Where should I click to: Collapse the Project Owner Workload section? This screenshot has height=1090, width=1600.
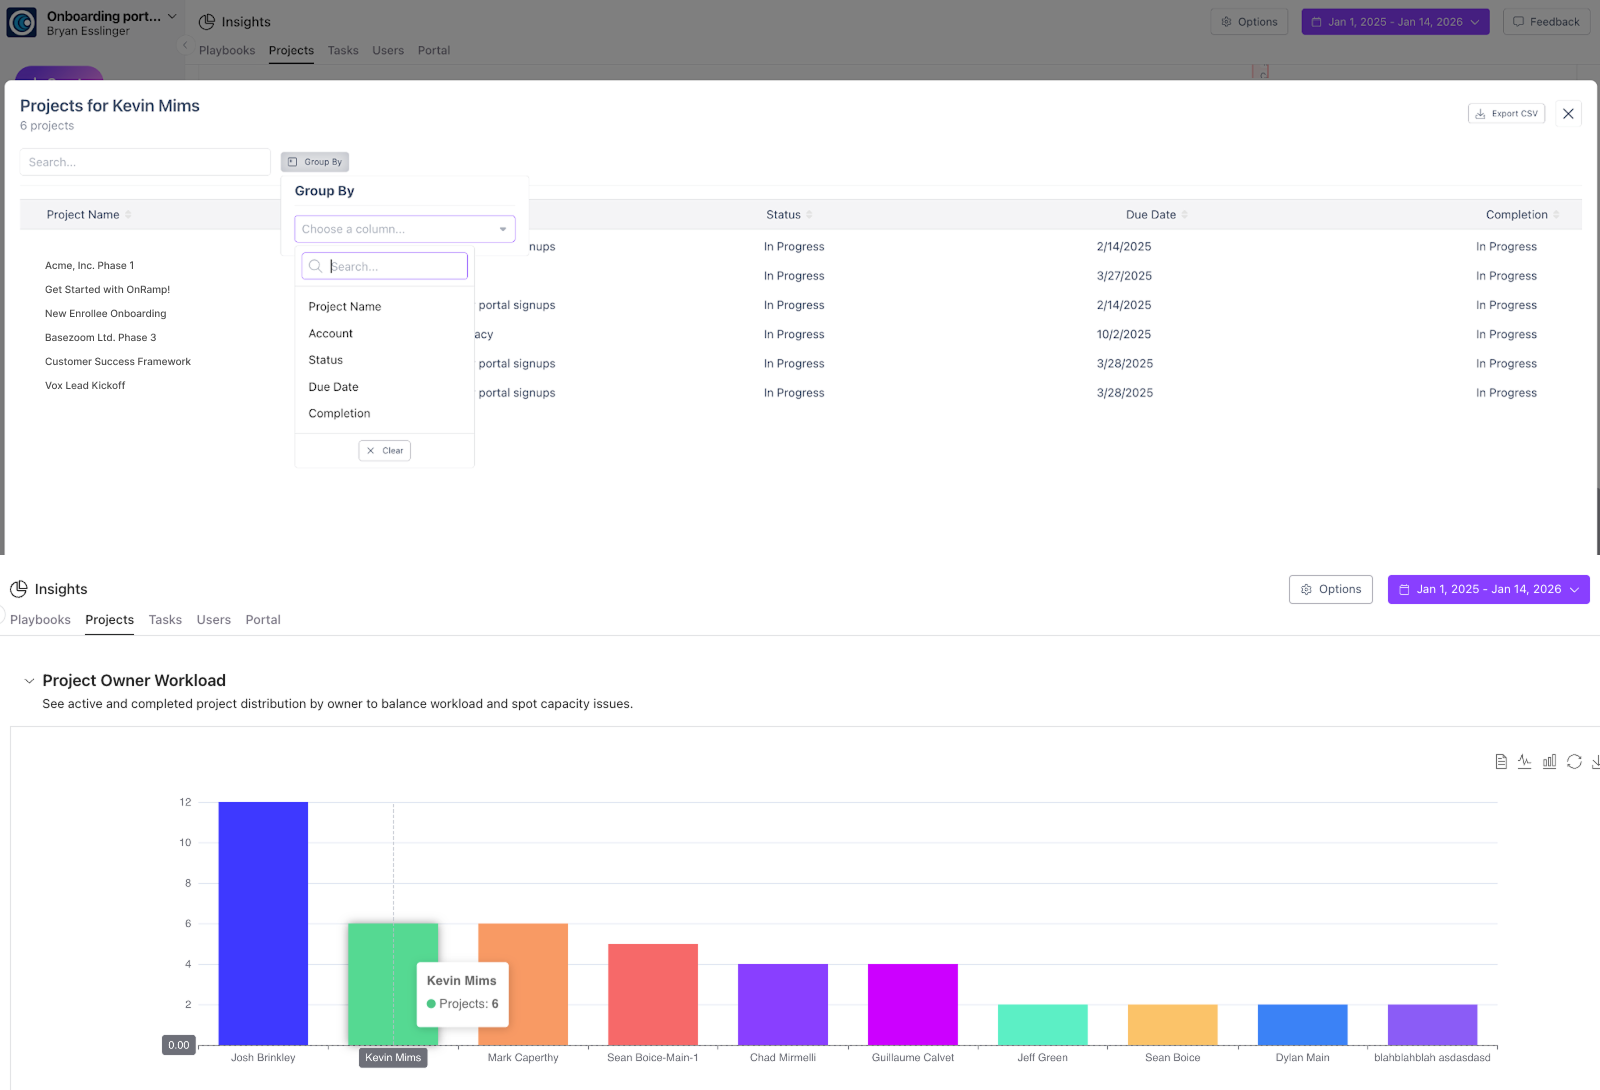pos(29,681)
